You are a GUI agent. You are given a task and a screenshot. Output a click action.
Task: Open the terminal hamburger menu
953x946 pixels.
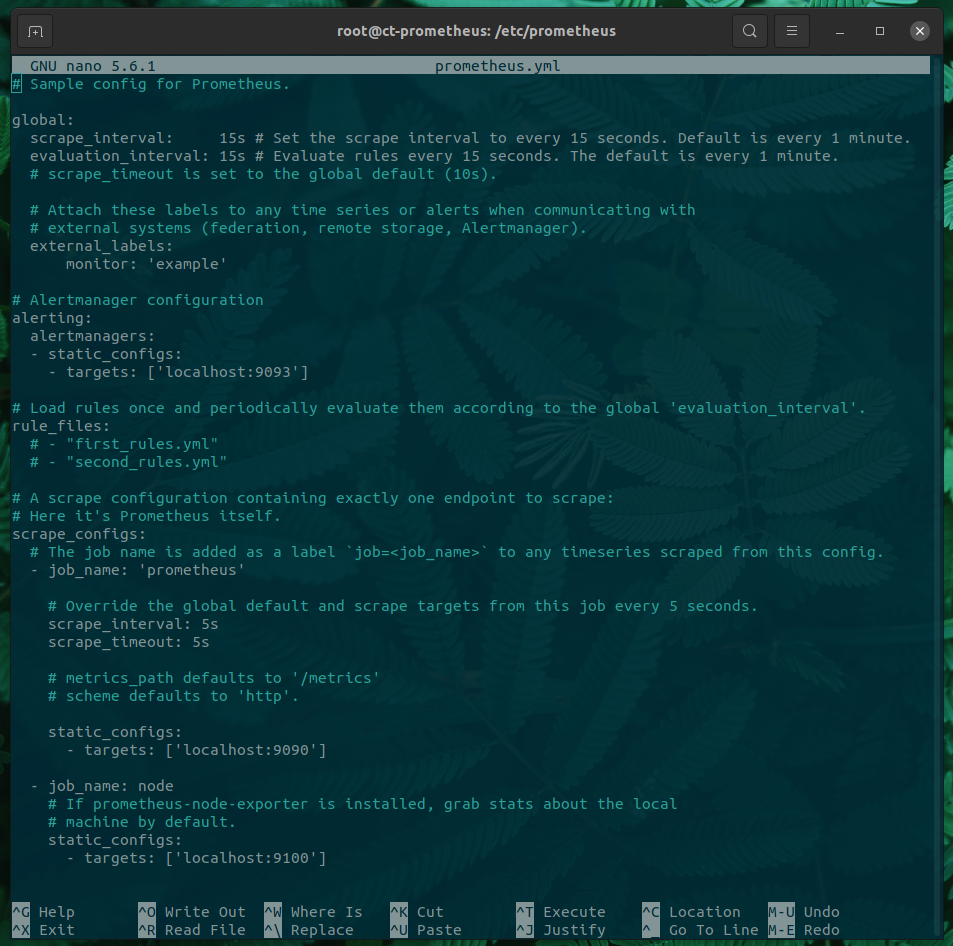tap(791, 31)
